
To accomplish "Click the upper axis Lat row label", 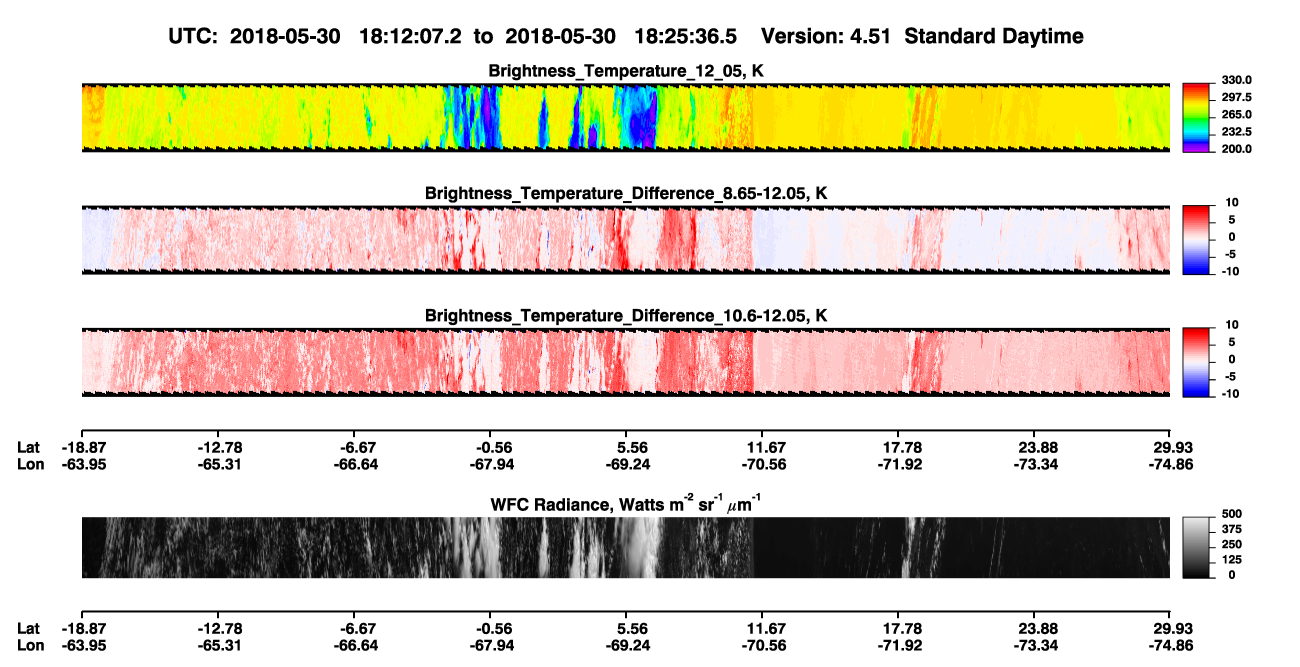I will click(x=28, y=447).
